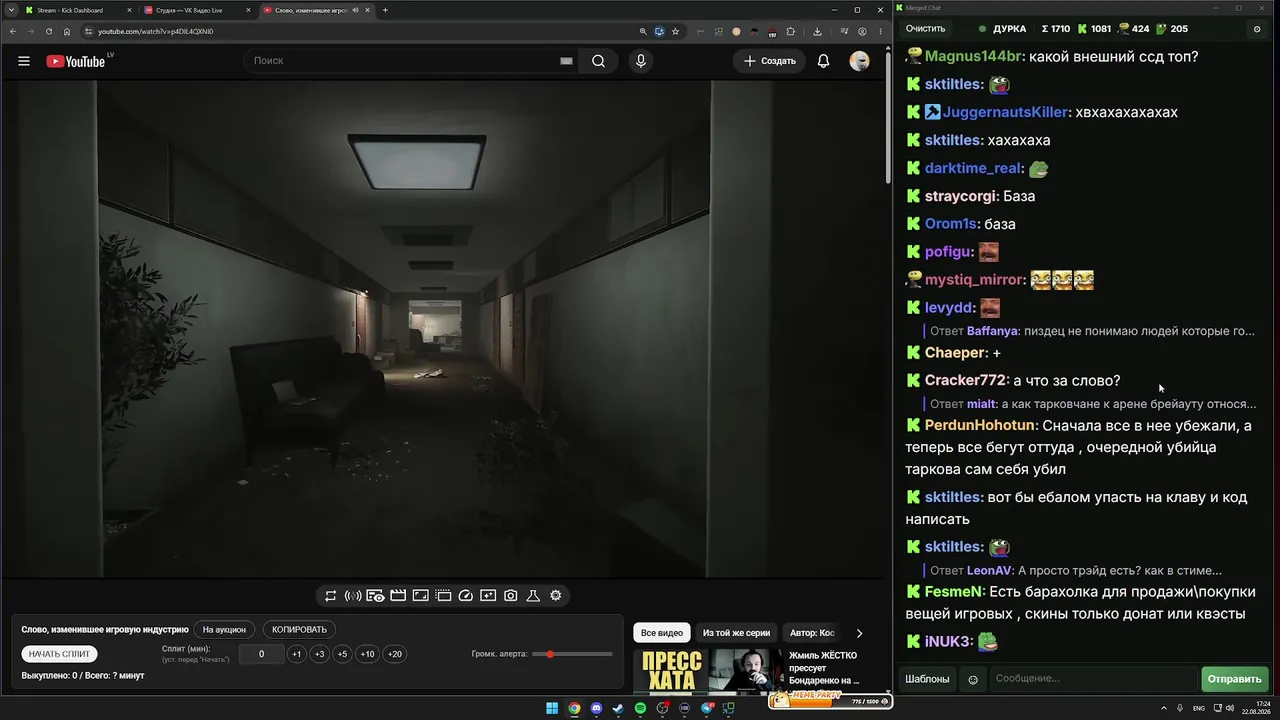Add +5 minutes to the split
This screenshot has width=1280, height=720.
(342, 654)
